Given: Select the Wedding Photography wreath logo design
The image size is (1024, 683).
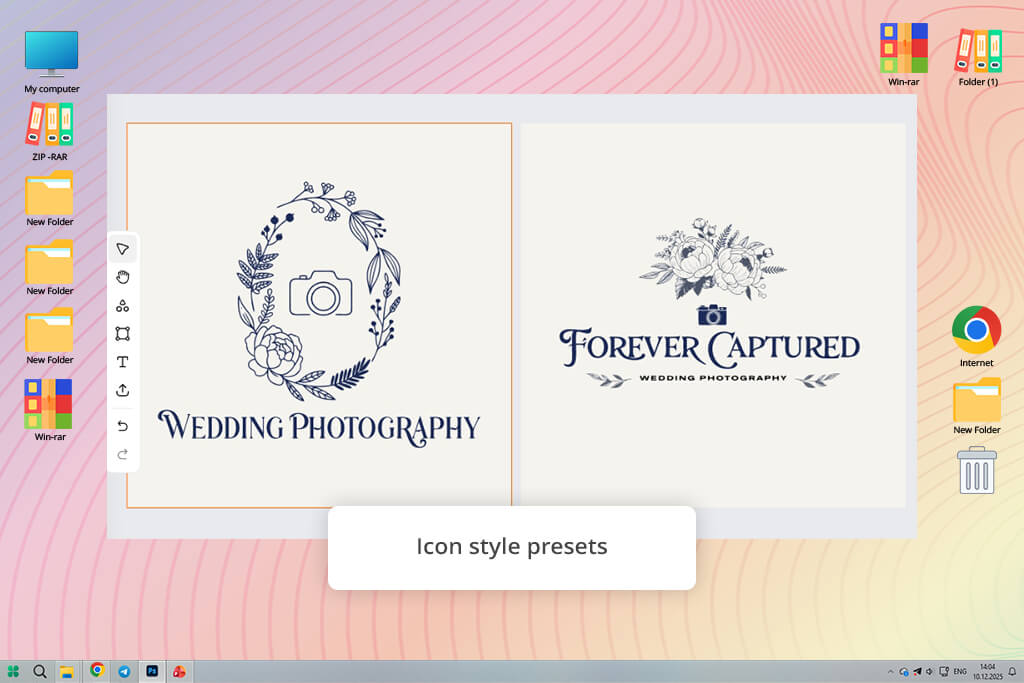Looking at the screenshot, I should coord(319,315).
